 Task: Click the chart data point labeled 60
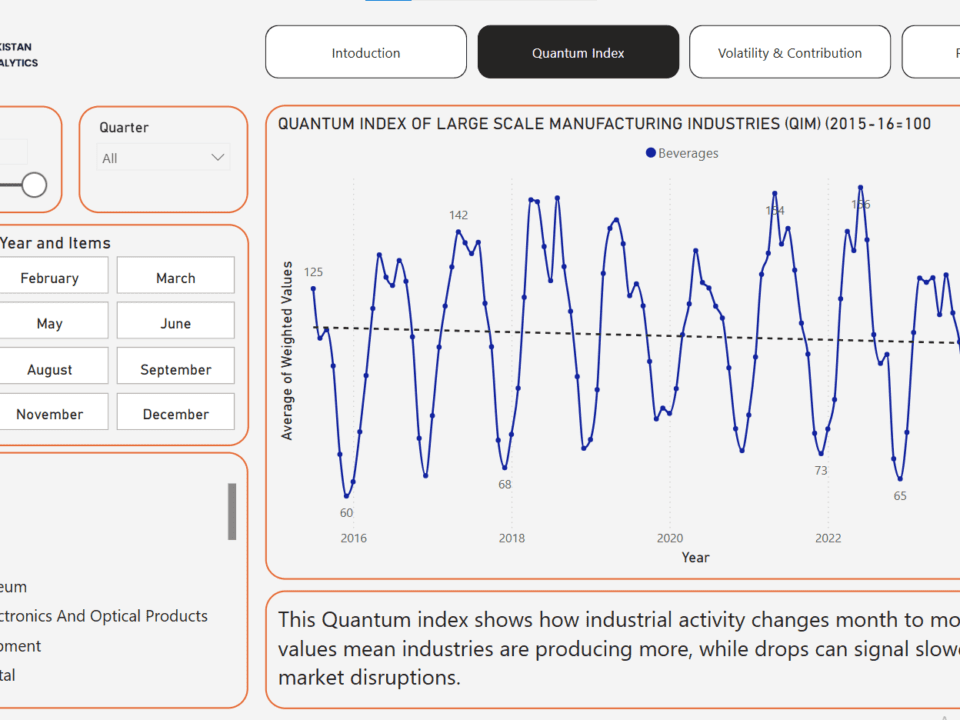tap(347, 496)
